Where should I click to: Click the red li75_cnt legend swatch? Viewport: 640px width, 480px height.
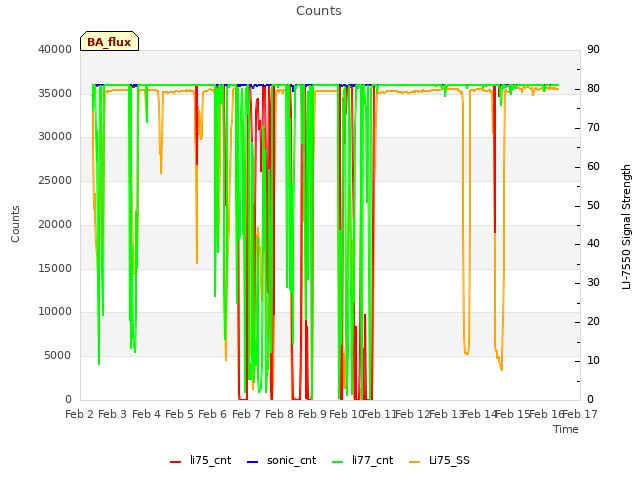point(176,462)
